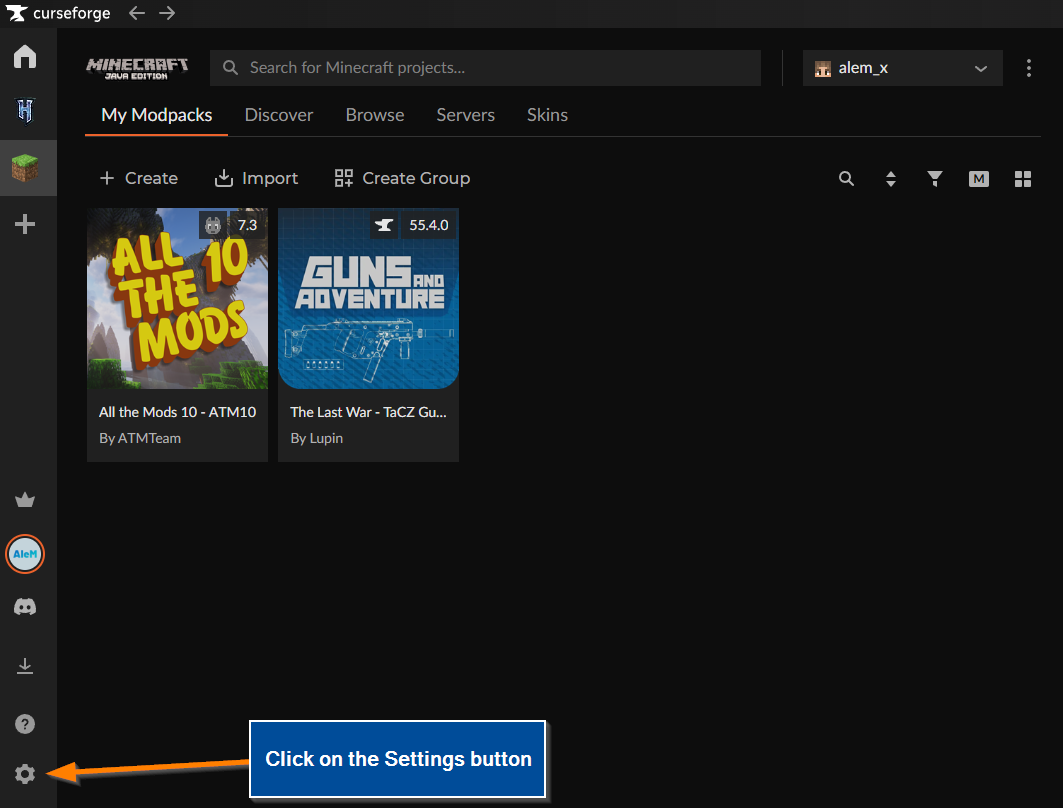Click the Settings gear icon

click(25, 773)
